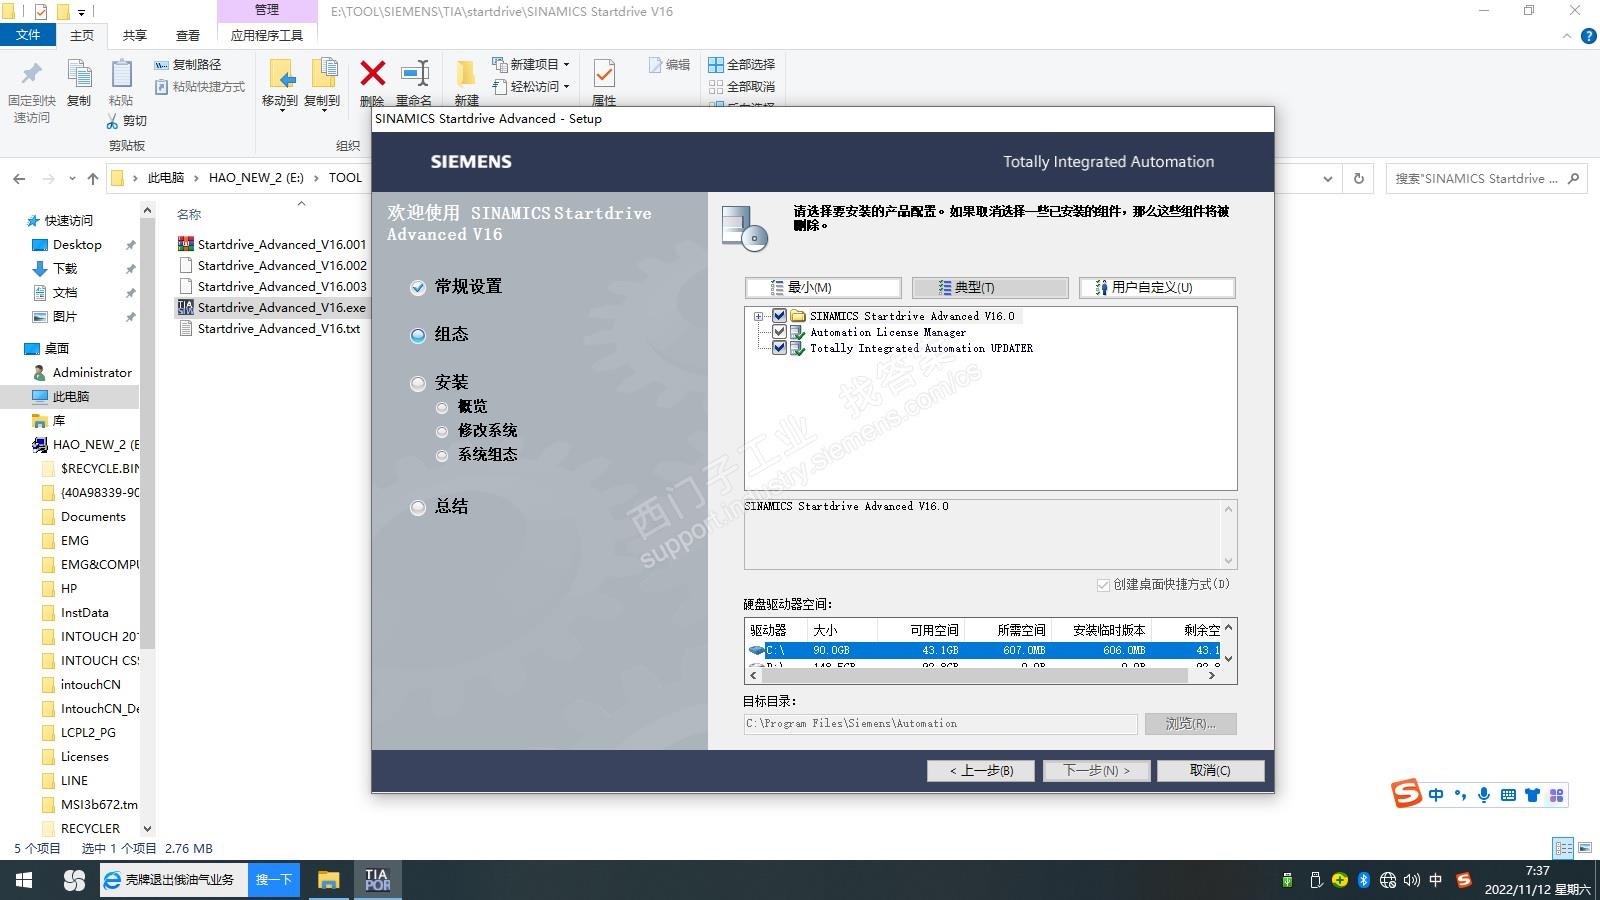
Task: Click the target directory path field
Action: (940, 724)
